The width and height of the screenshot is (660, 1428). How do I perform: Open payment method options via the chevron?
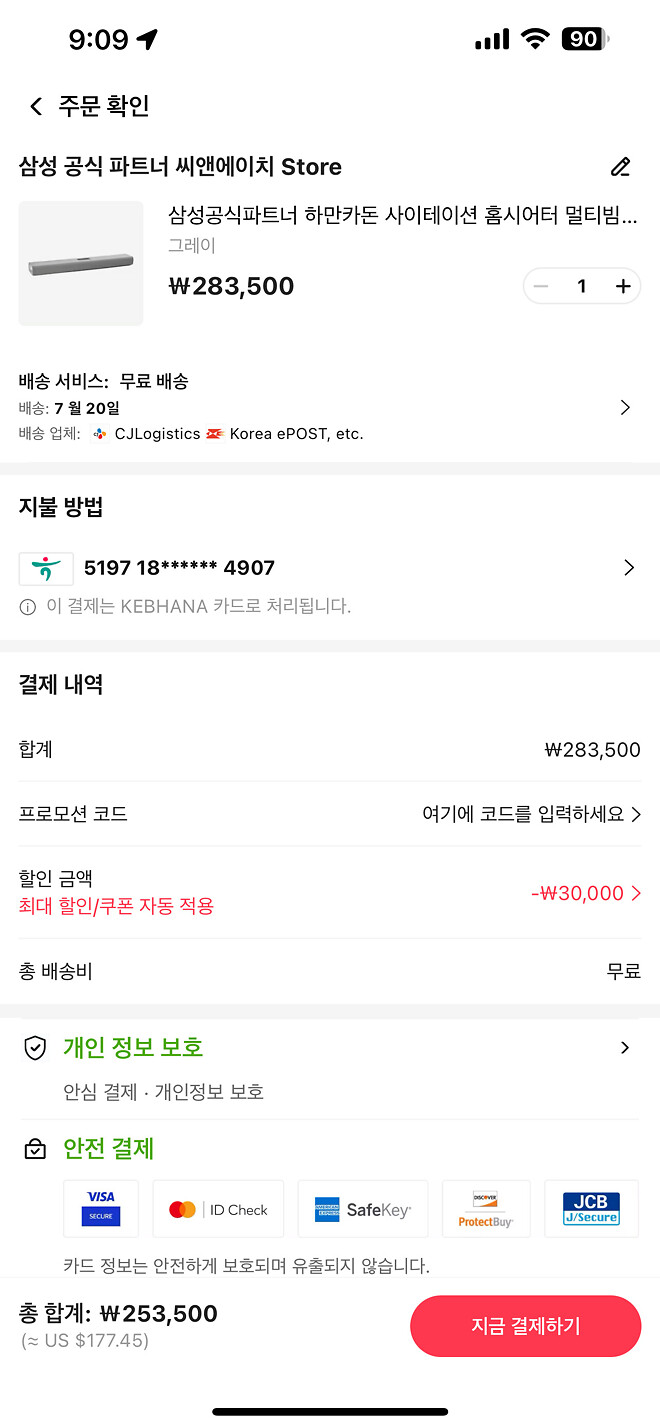pyautogui.click(x=629, y=567)
